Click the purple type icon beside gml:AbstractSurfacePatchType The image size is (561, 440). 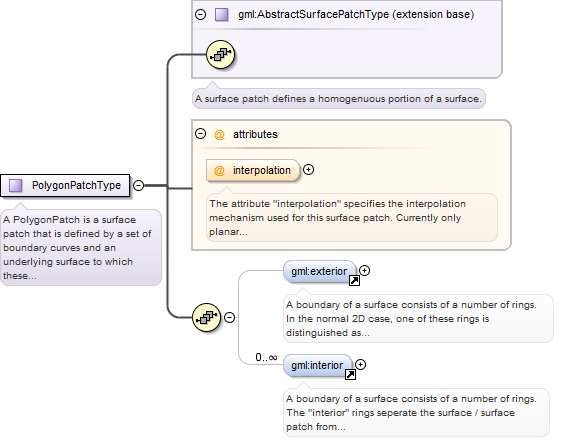[221, 15]
